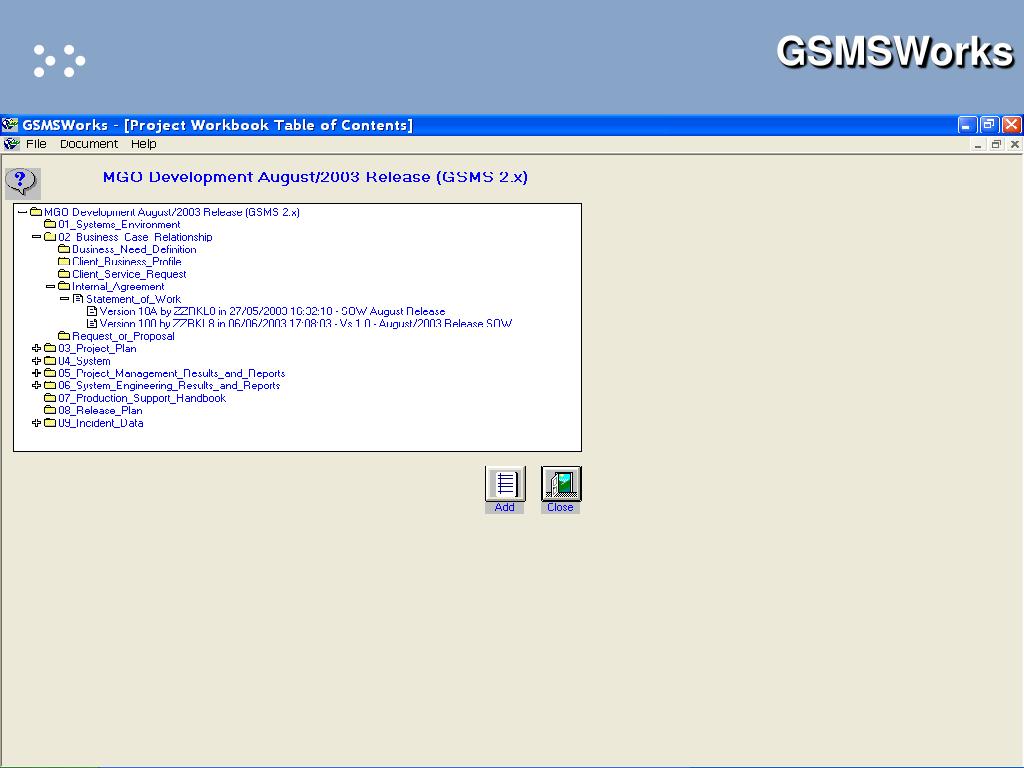Select the "02_Business_Case_Relationship" tree label
Screen dimensions: 1024x768
[135, 236]
